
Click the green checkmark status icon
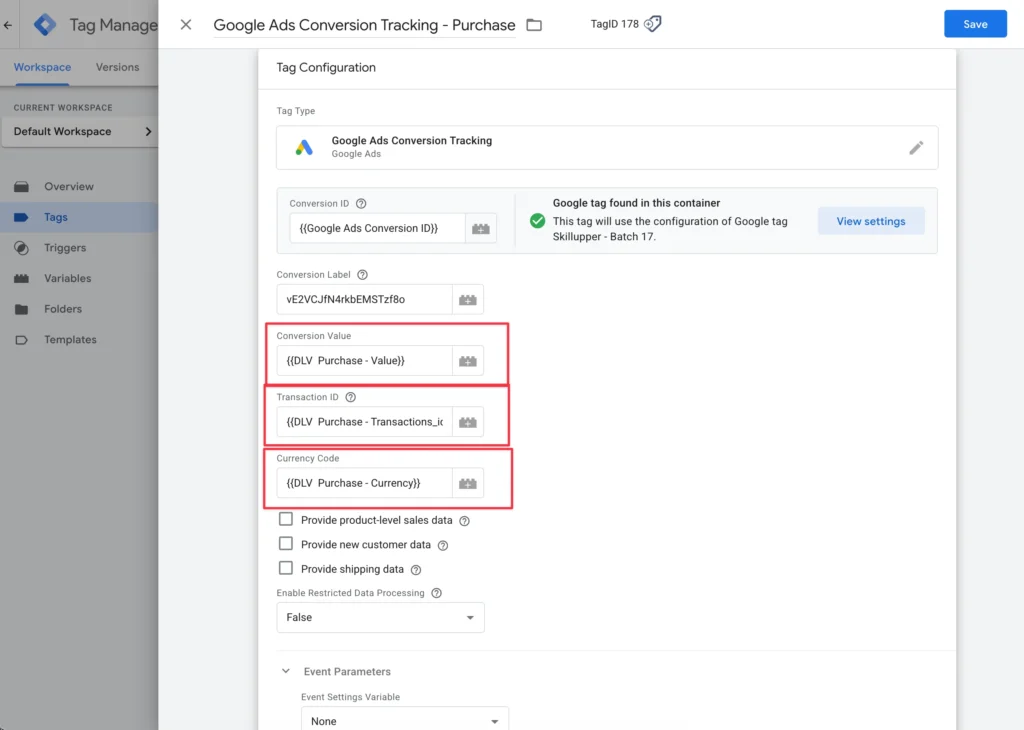pos(537,221)
